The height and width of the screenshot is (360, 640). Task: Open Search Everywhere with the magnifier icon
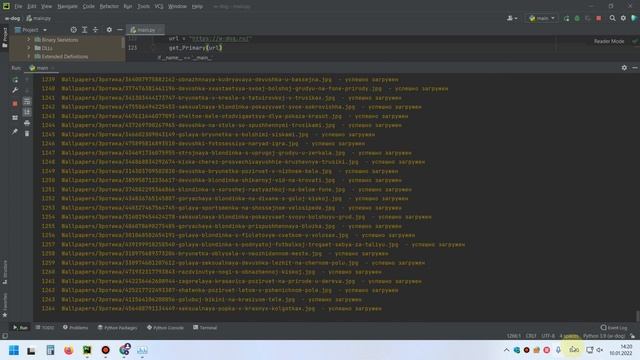(612, 18)
